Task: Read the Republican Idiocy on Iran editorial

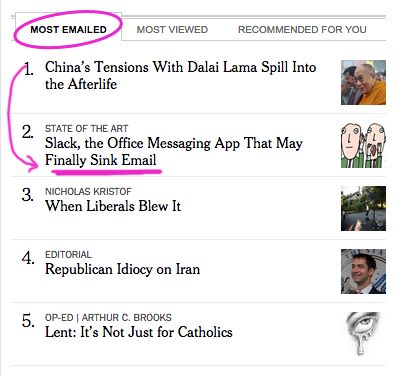Action: (123, 269)
